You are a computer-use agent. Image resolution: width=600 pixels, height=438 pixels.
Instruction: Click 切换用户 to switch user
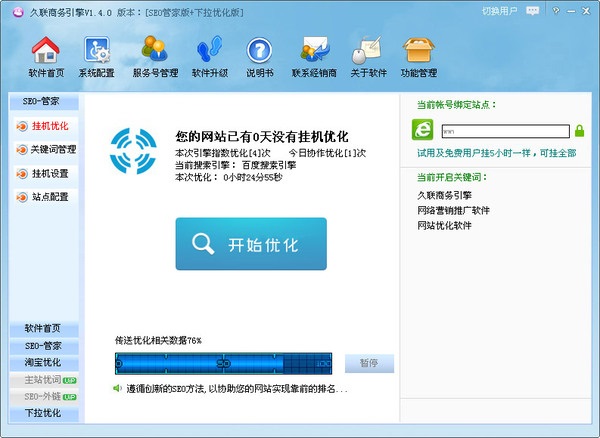499,11
